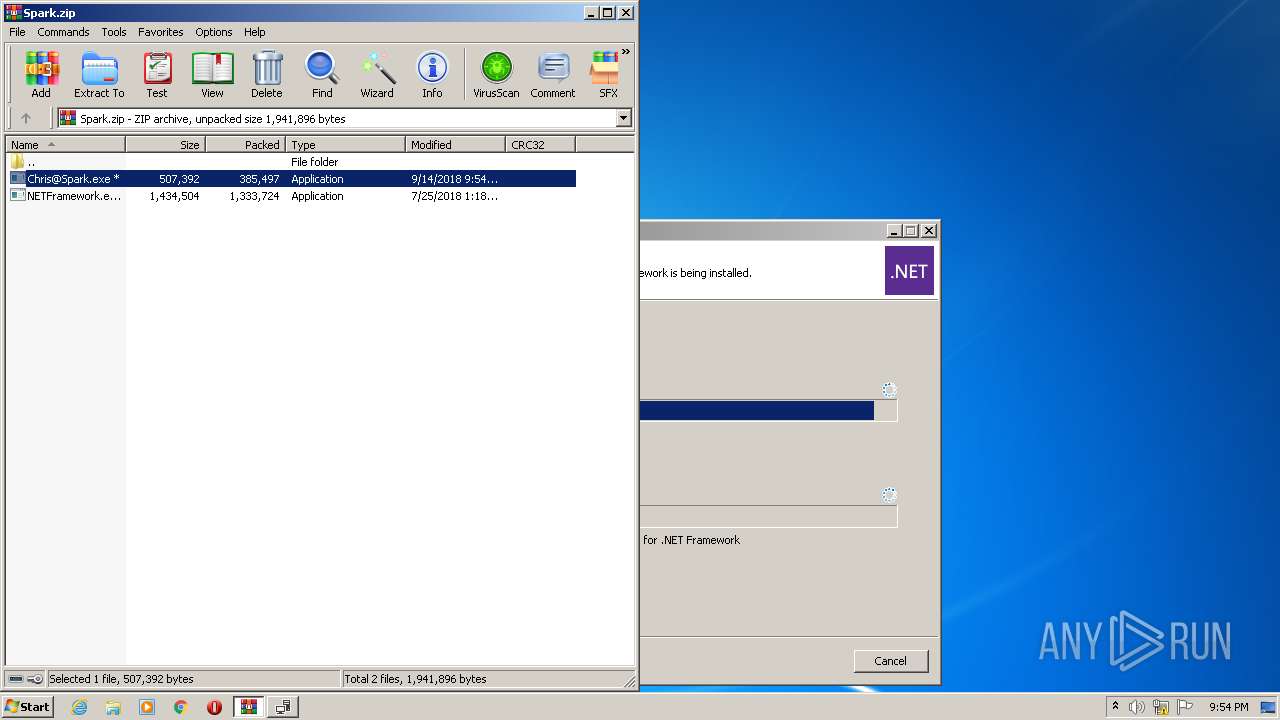Sort by CRC32 column header
The height and width of the screenshot is (720, 1280).
(x=541, y=145)
